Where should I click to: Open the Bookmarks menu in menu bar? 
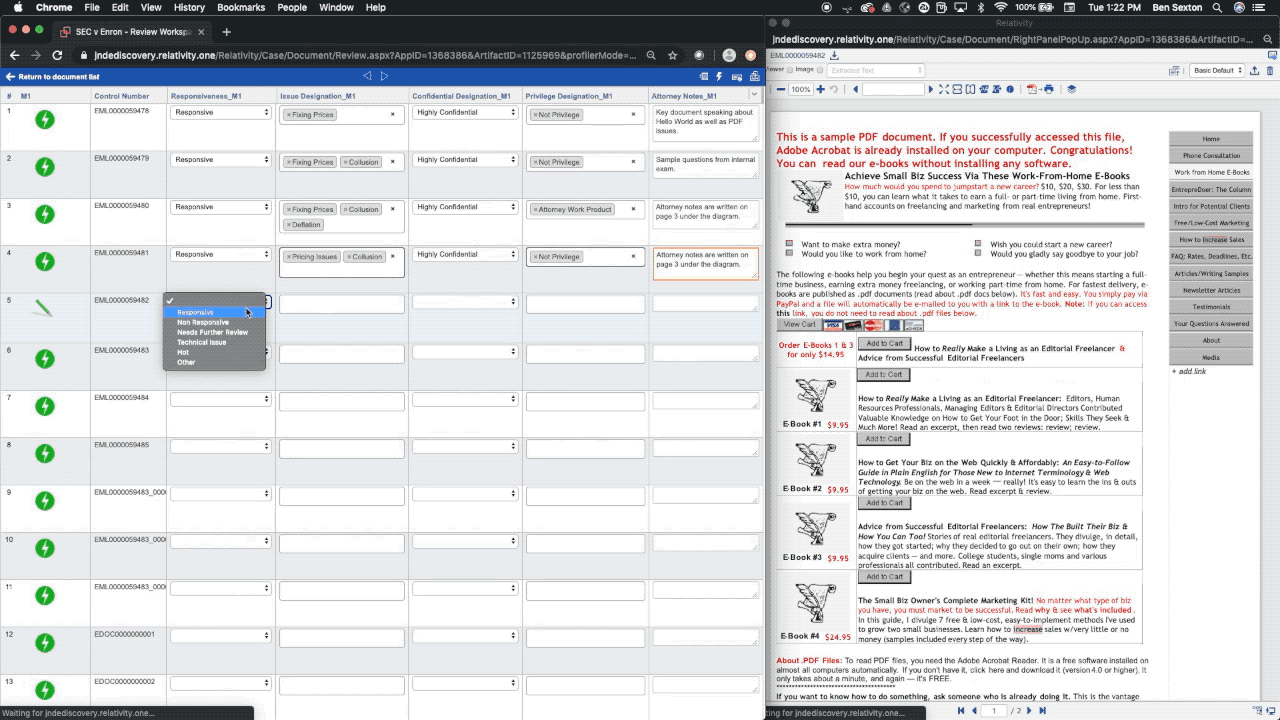click(240, 7)
